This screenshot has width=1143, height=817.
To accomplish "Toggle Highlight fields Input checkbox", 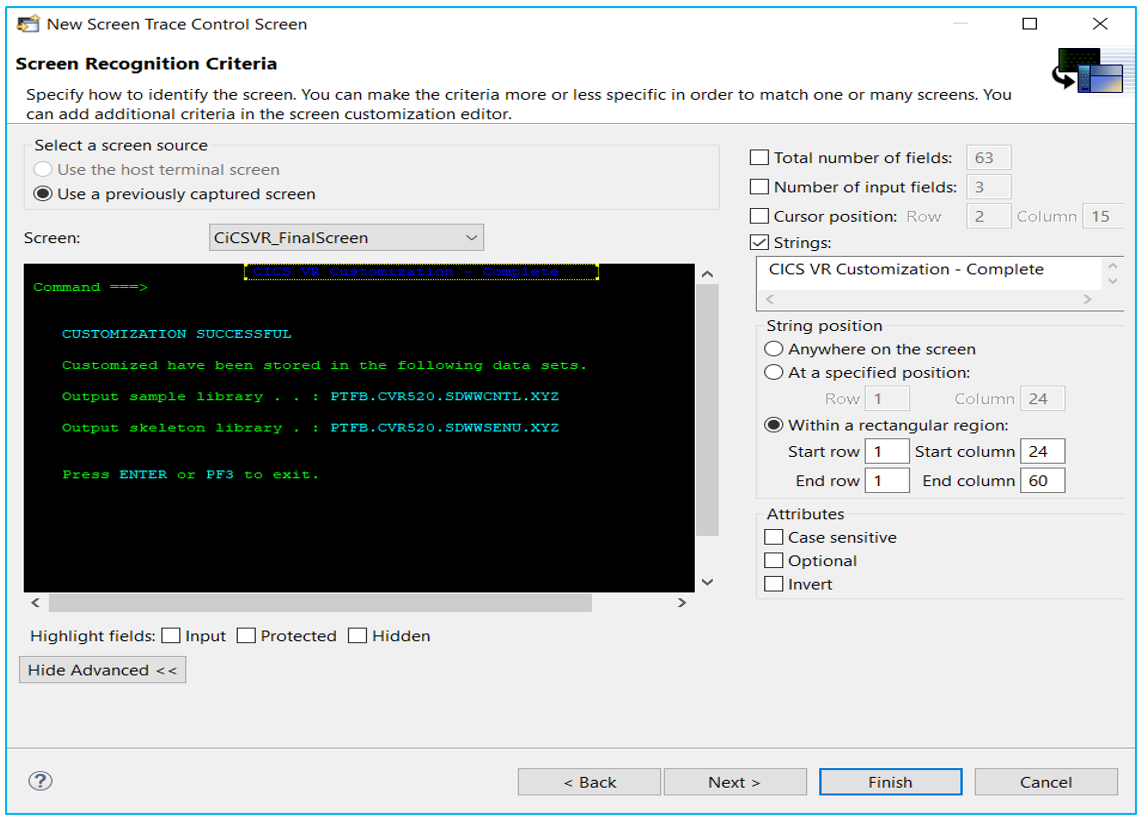I will [171, 636].
